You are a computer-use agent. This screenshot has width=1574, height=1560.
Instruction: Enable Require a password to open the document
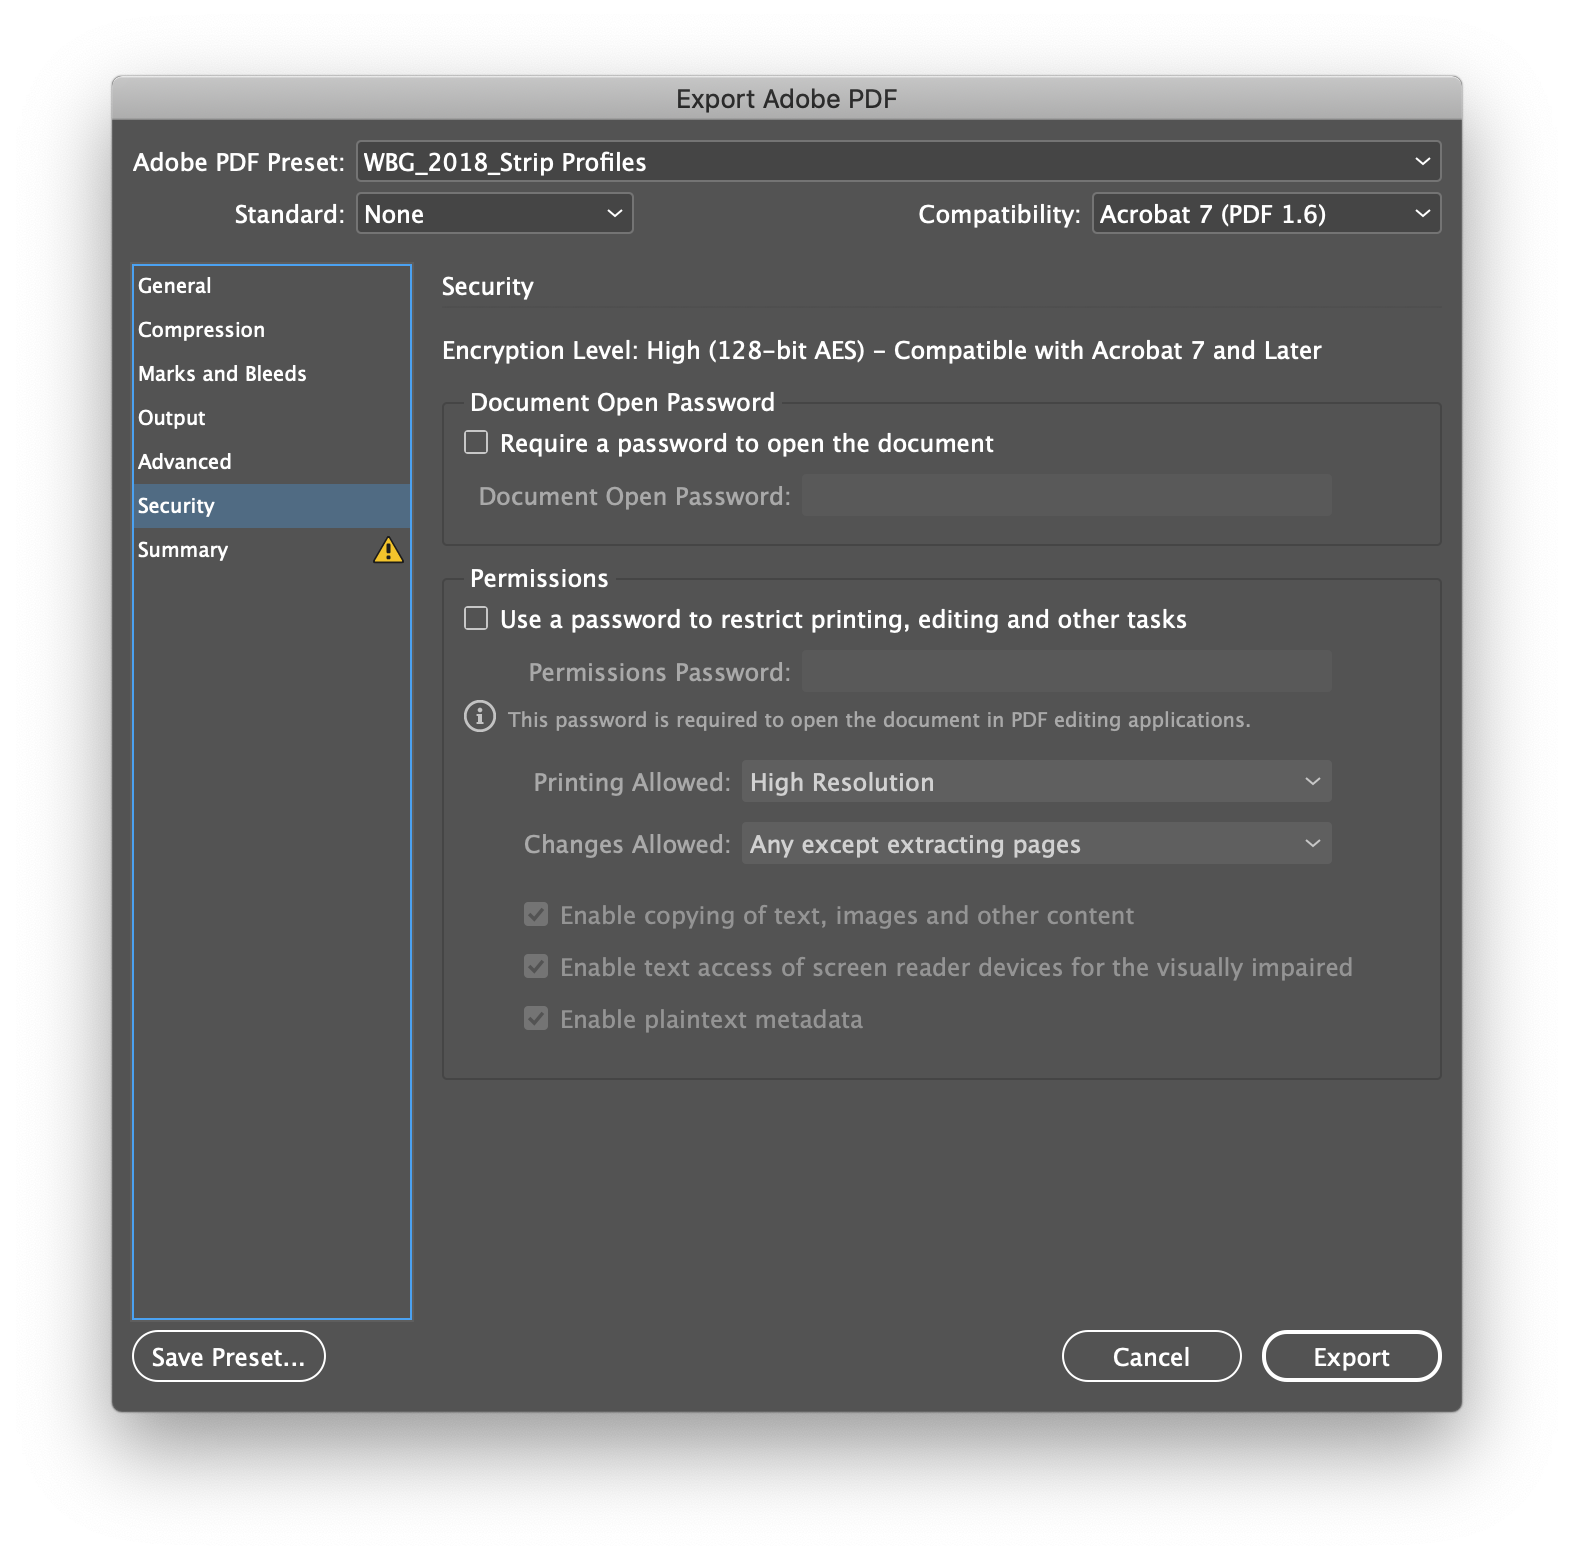pyautogui.click(x=476, y=442)
